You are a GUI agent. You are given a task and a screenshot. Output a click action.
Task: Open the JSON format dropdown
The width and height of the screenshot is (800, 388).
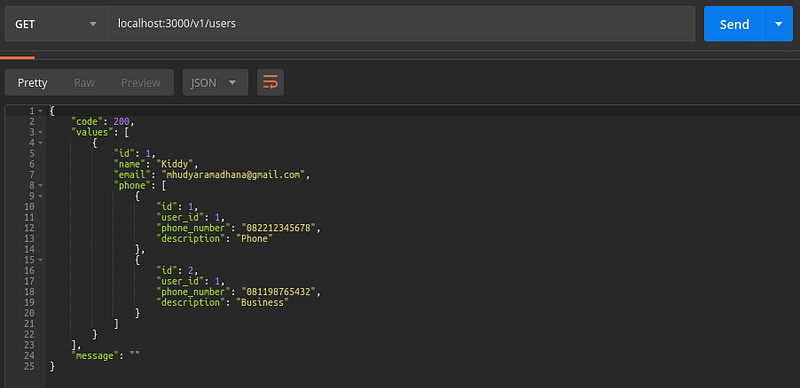[215, 83]
